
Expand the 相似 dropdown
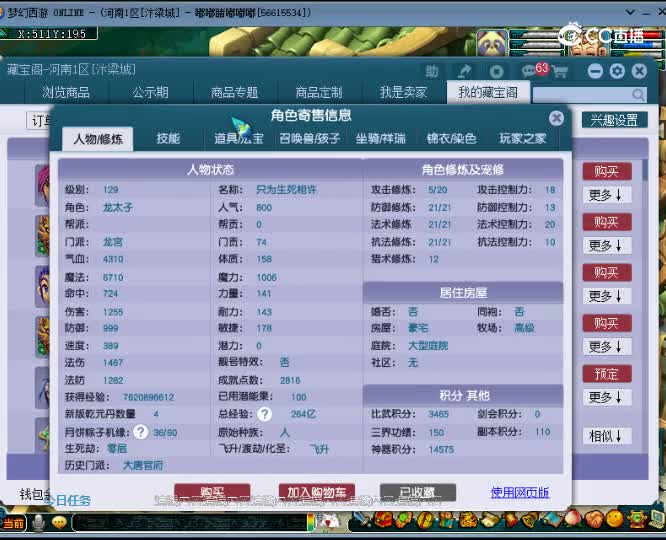(606, 436)
